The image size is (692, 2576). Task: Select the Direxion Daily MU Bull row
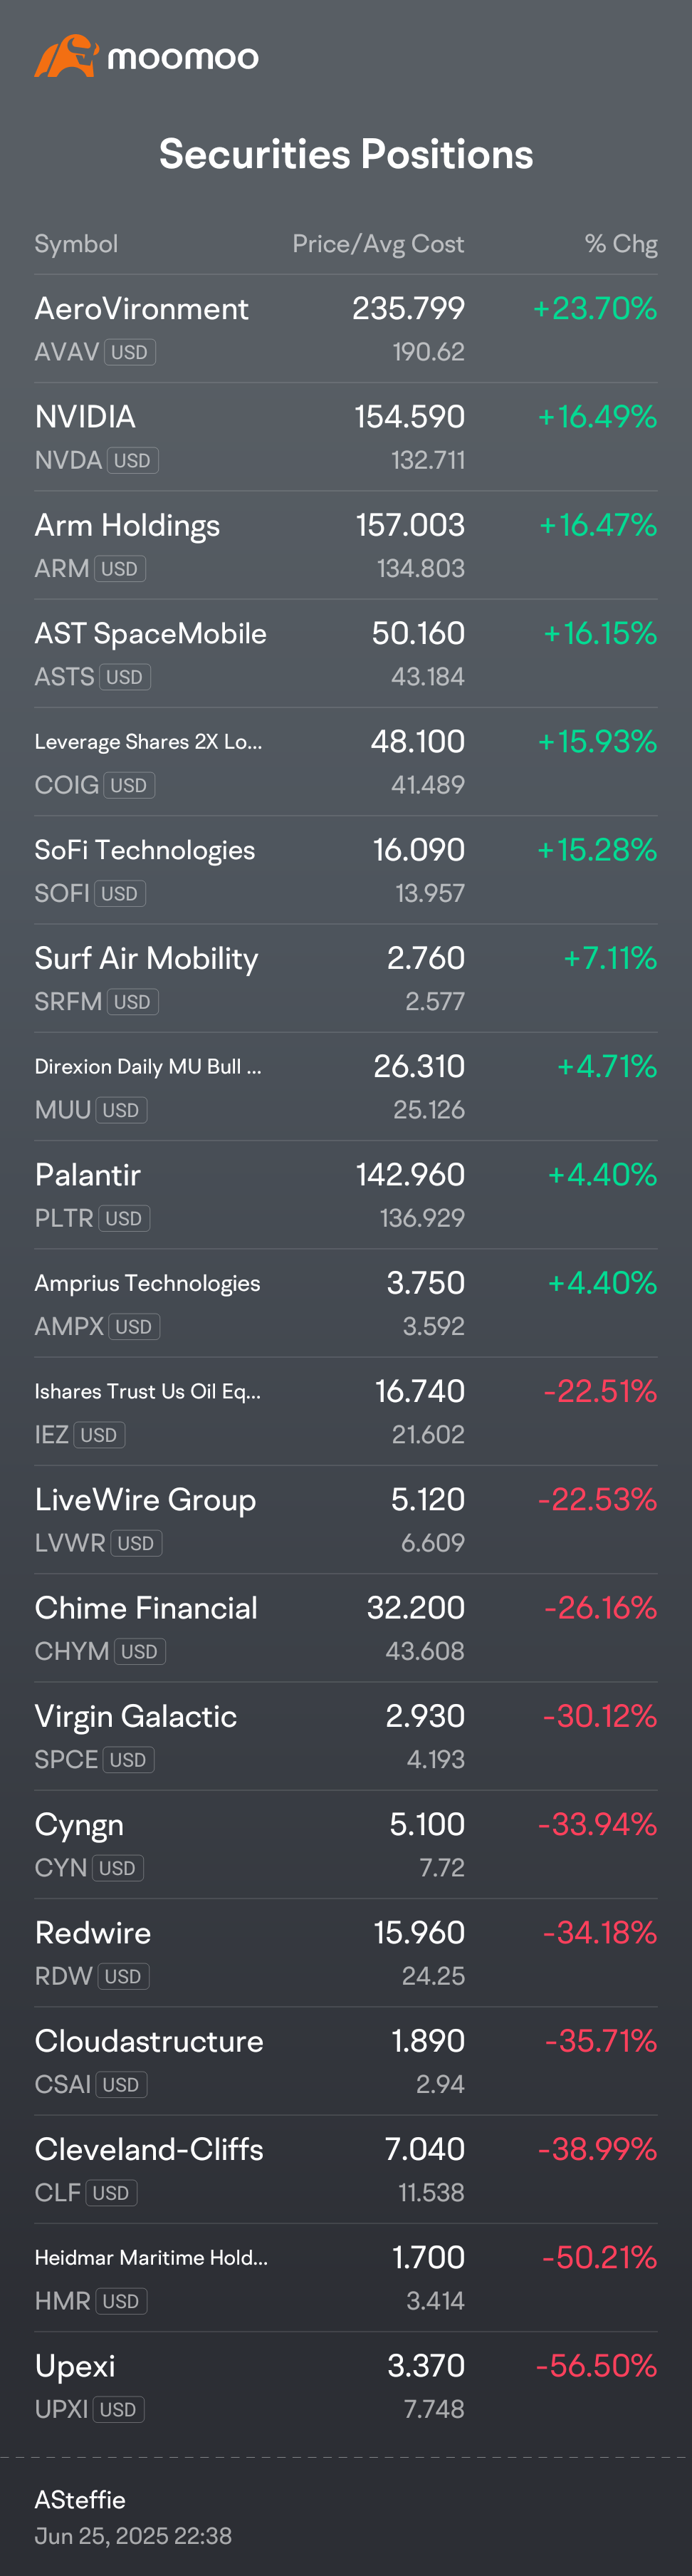[x=346, y=1087]
